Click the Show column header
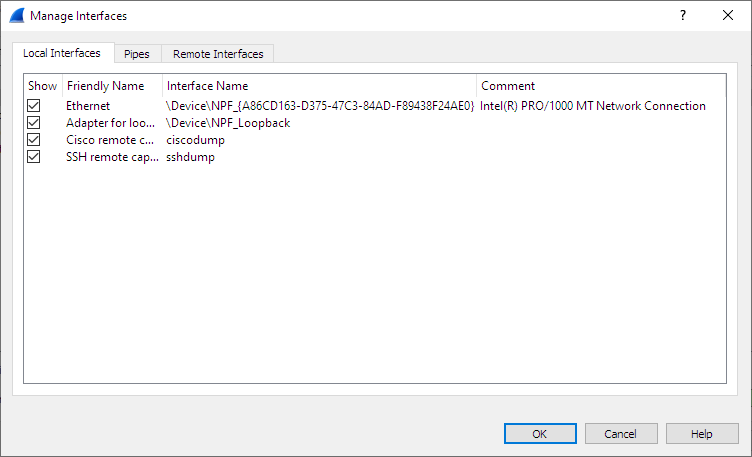This screenshot has height=457, width=752. point(43,86)
